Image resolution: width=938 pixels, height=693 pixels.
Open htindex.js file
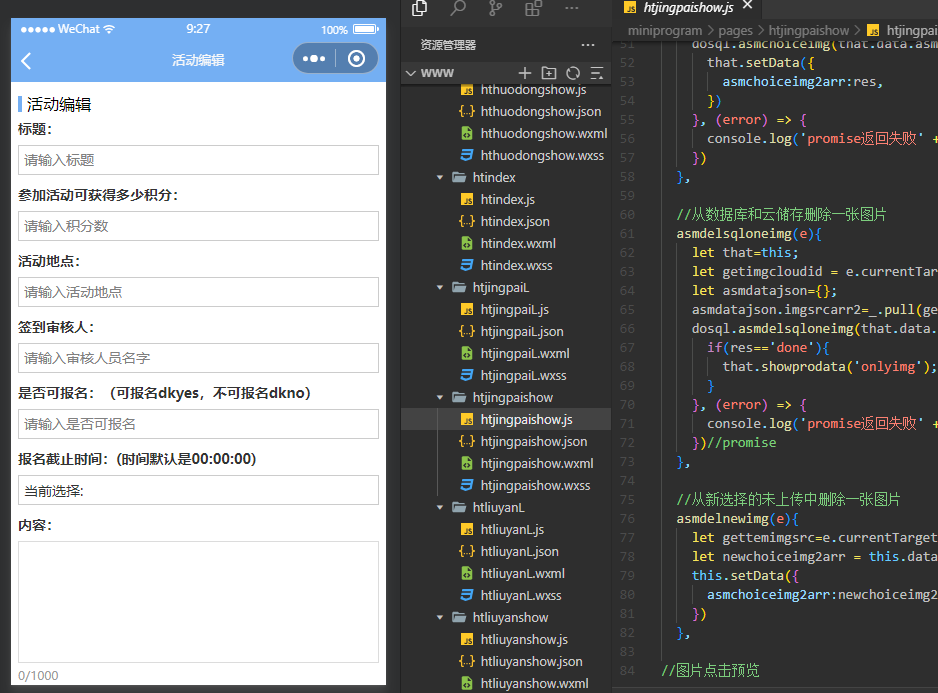[506, 199]
